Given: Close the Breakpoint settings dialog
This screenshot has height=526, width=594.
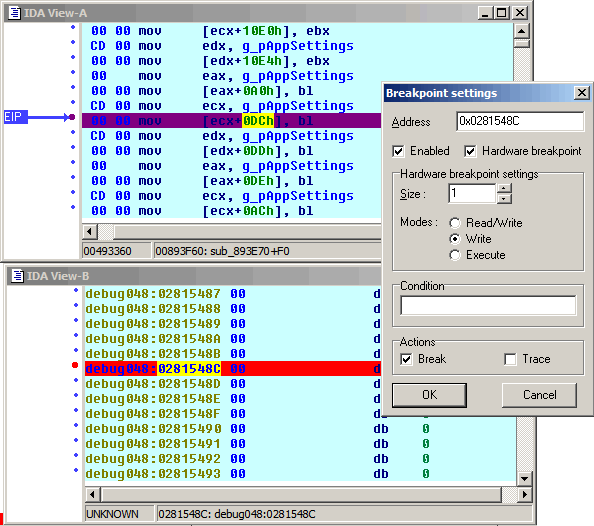Looking at the screenshot, I should tap(581, 93).
